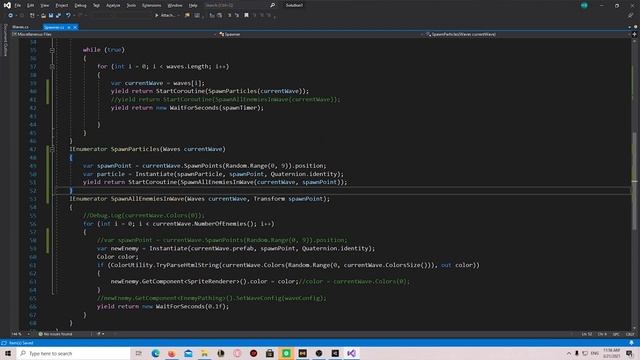Viewport: 640px width, 360px height.
Task: Click the Windows Start button
Action: 8,353
